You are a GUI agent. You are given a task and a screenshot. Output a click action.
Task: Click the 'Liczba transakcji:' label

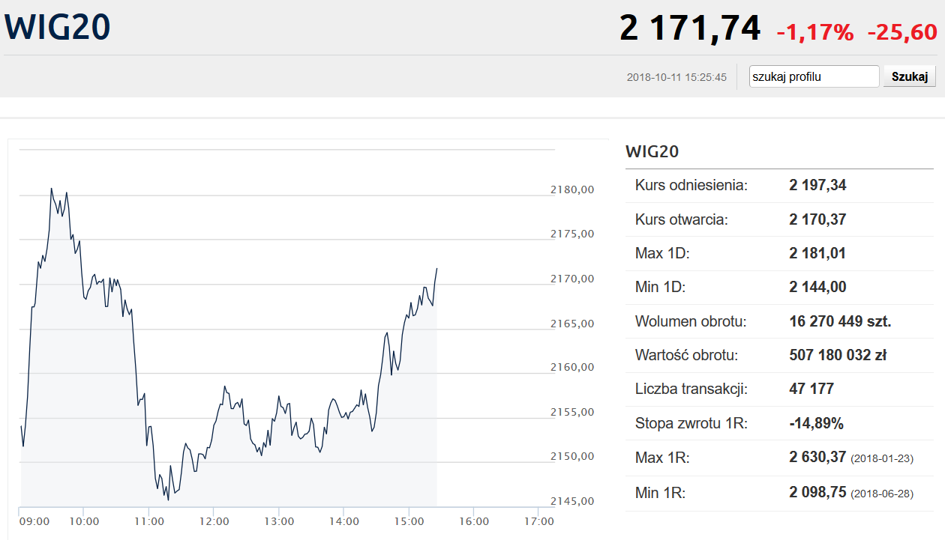click(691, 389)
